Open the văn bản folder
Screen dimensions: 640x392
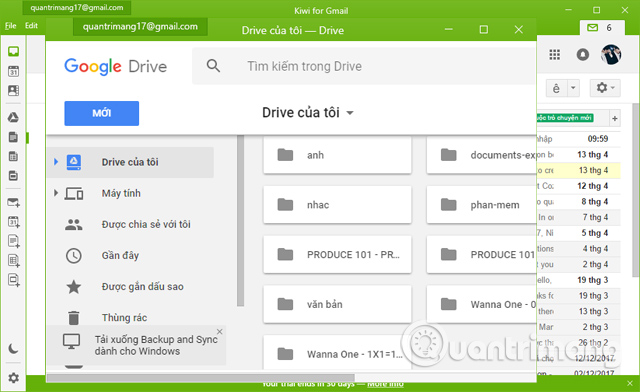tap(337, 305)
